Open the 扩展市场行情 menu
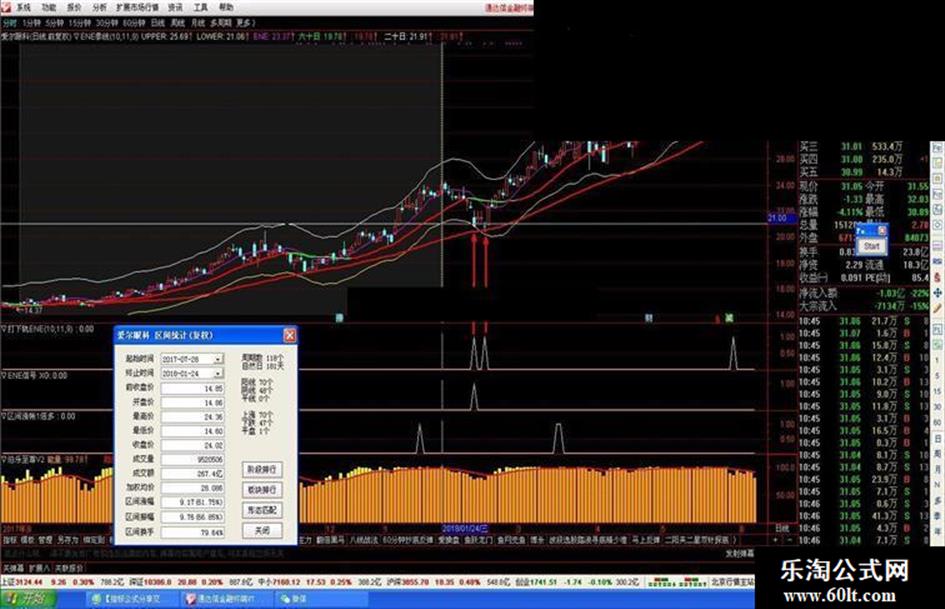The image size is (945, 609). (137, 7)
